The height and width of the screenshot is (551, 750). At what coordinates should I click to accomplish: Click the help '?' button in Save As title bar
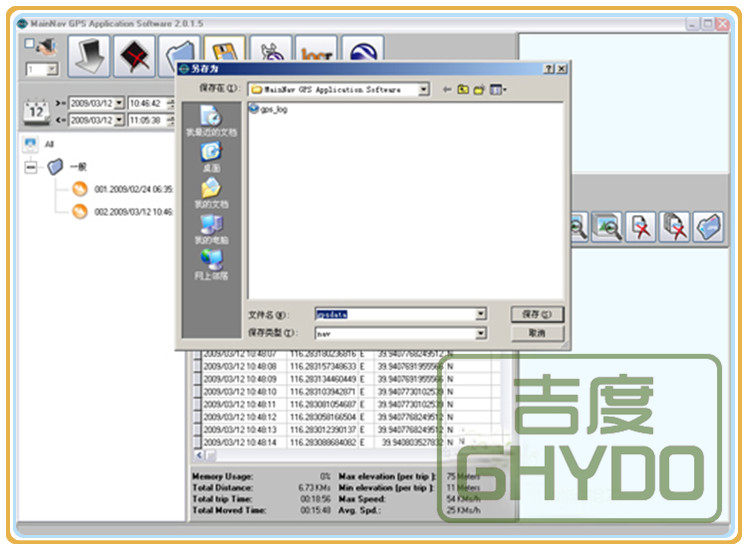[x=549, y=69]
